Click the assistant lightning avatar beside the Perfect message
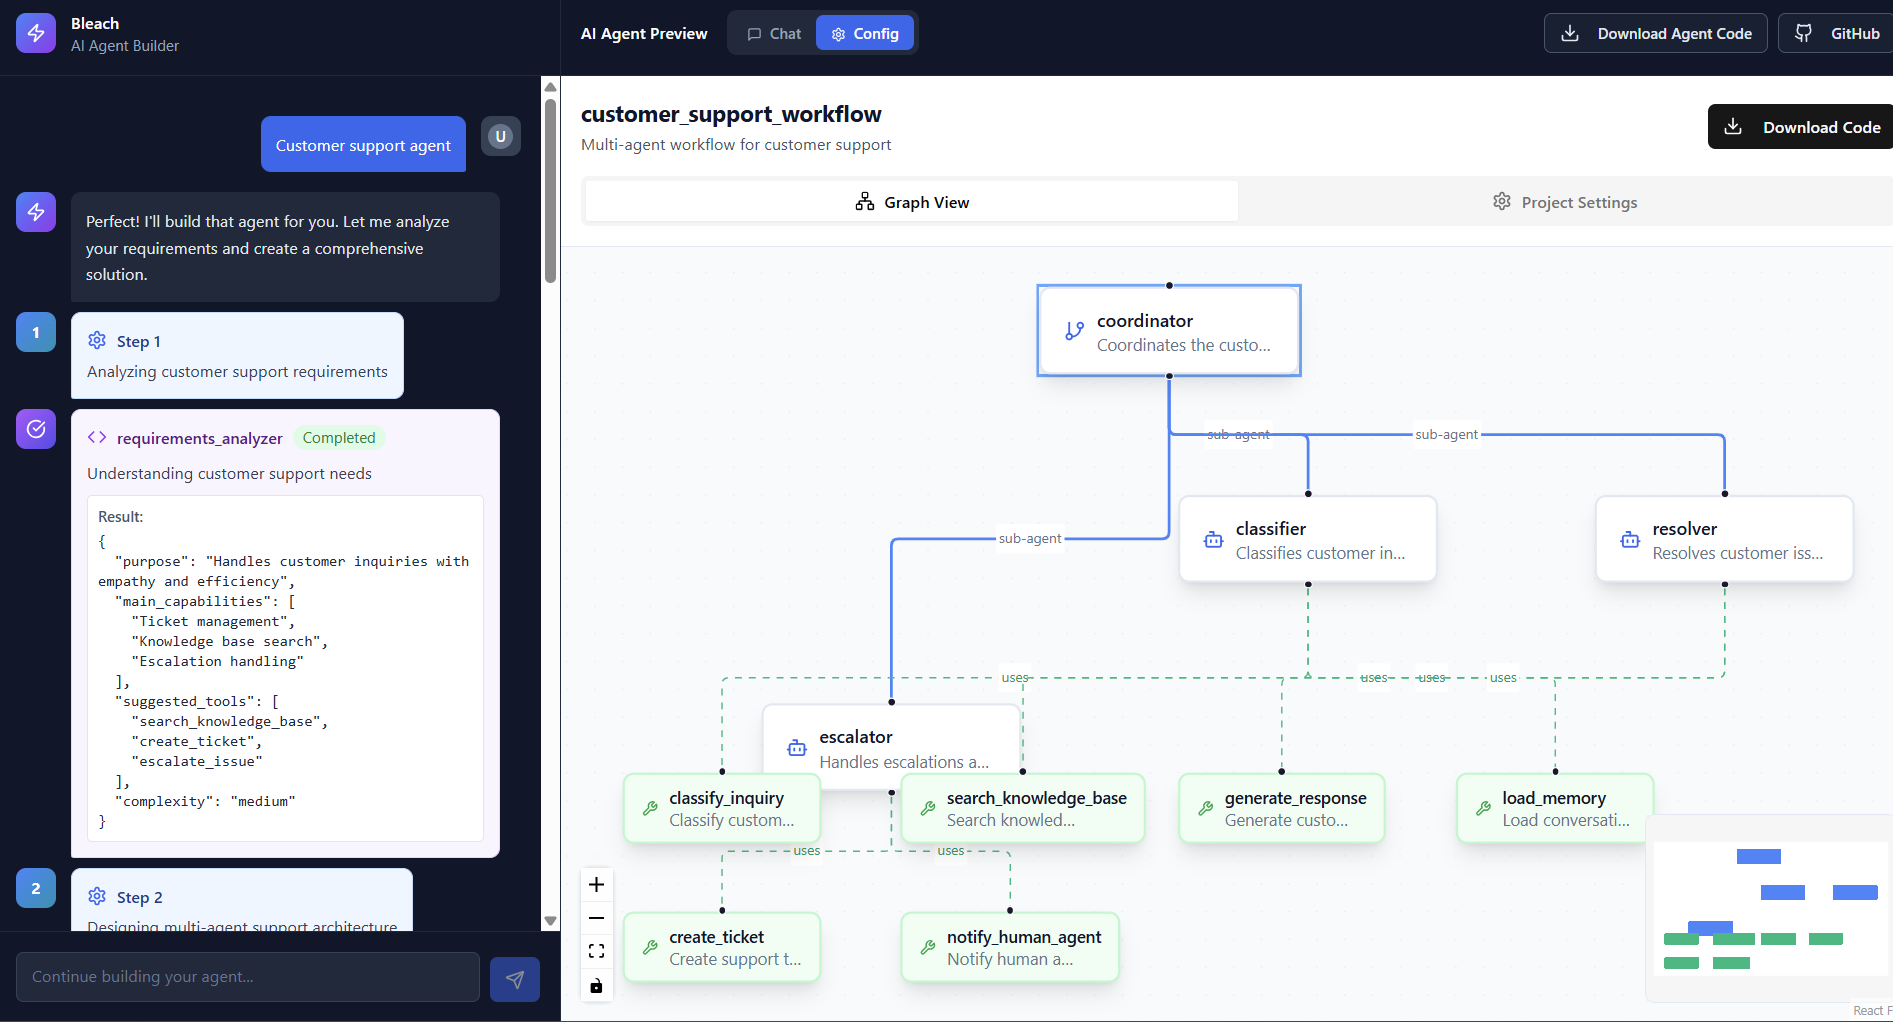This screenshot has width=1893, height=1022. (x=36, y=212)
